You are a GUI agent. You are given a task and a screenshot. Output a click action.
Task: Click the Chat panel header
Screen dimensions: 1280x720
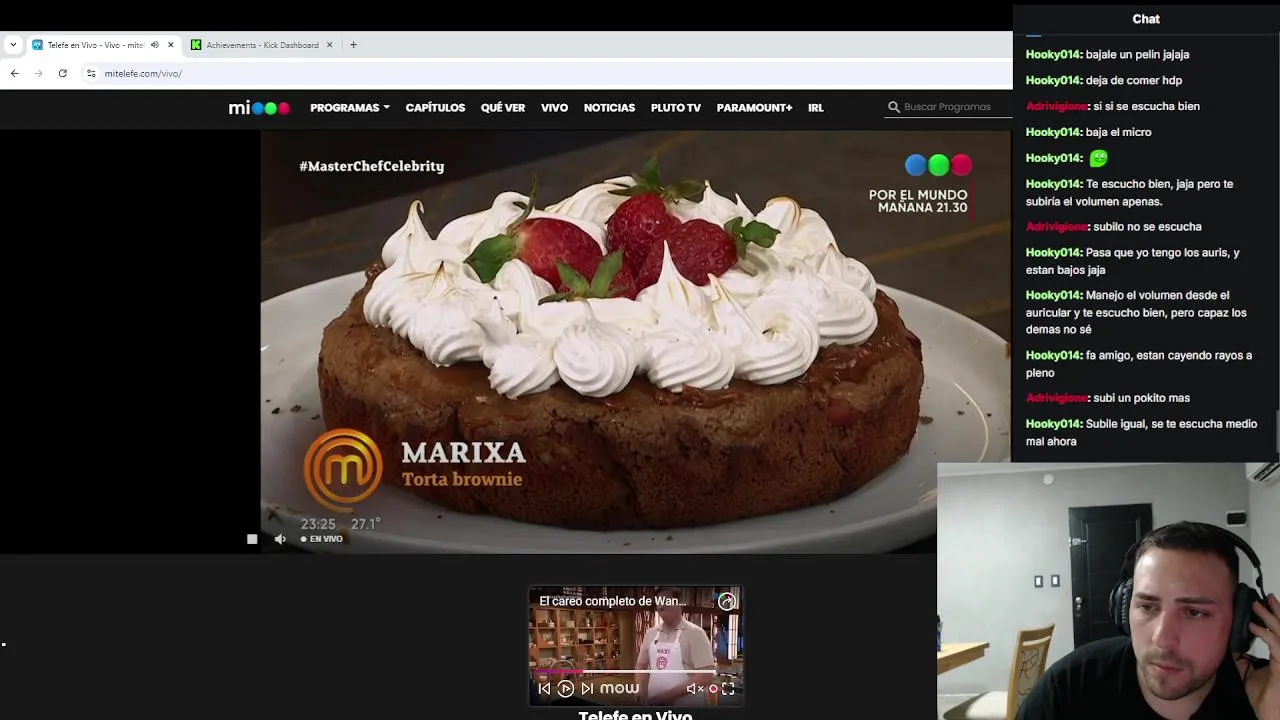[x=1146, y=19]
